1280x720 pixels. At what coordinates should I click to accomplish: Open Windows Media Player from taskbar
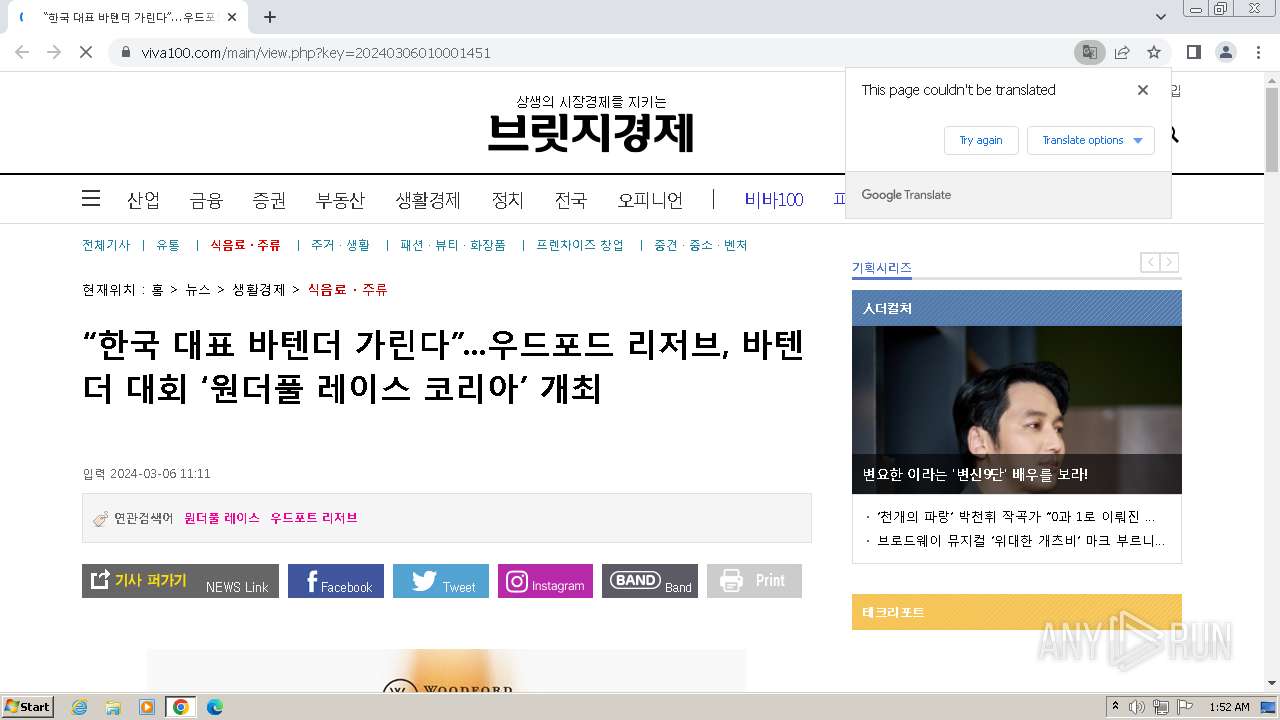(147, 707)
